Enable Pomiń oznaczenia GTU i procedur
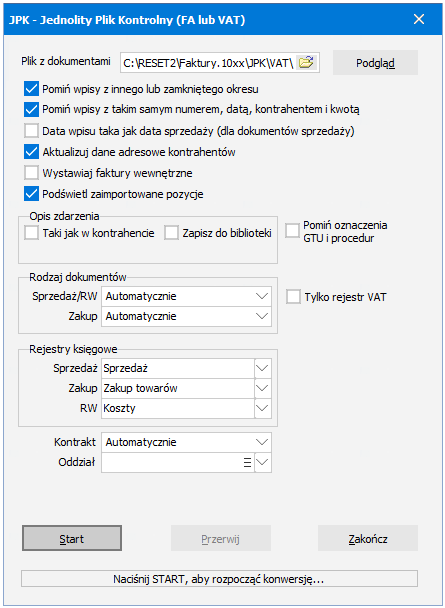This screenshot has height=608, width=445. point(293,231)
